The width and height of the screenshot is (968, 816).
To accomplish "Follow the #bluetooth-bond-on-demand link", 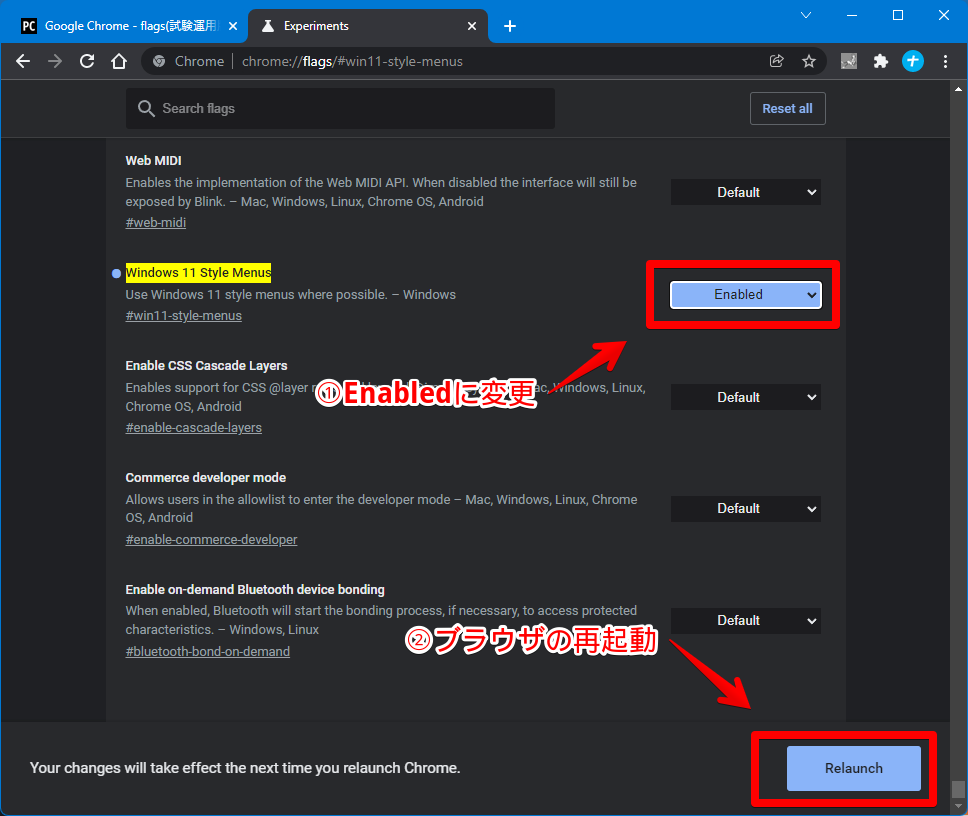I will pyautogui.click(x=207, y=652).
